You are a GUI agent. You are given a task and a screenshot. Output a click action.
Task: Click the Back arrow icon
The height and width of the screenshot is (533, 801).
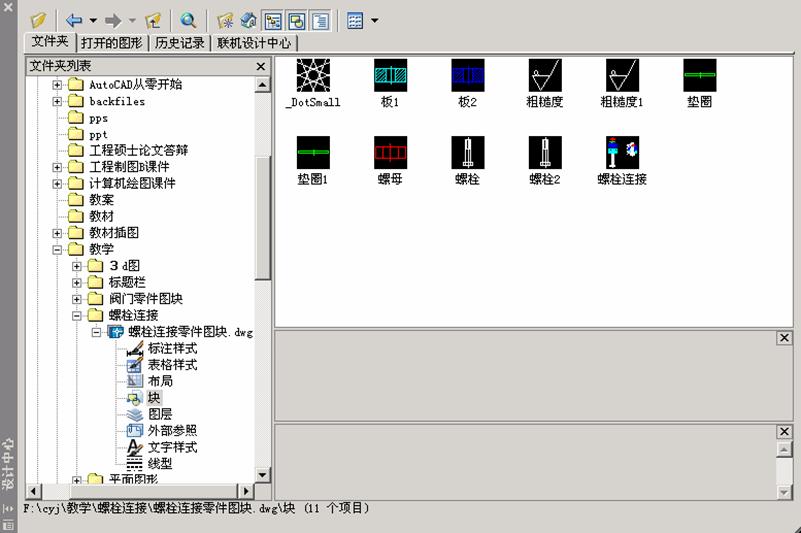[74, 20]
